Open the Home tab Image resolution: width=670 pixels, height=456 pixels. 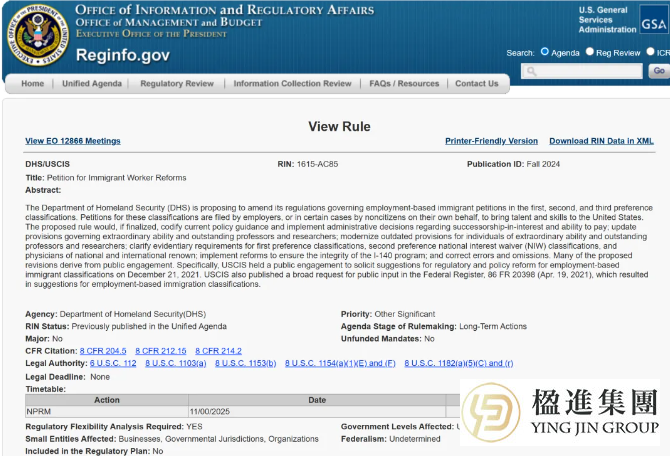[32, 84]
